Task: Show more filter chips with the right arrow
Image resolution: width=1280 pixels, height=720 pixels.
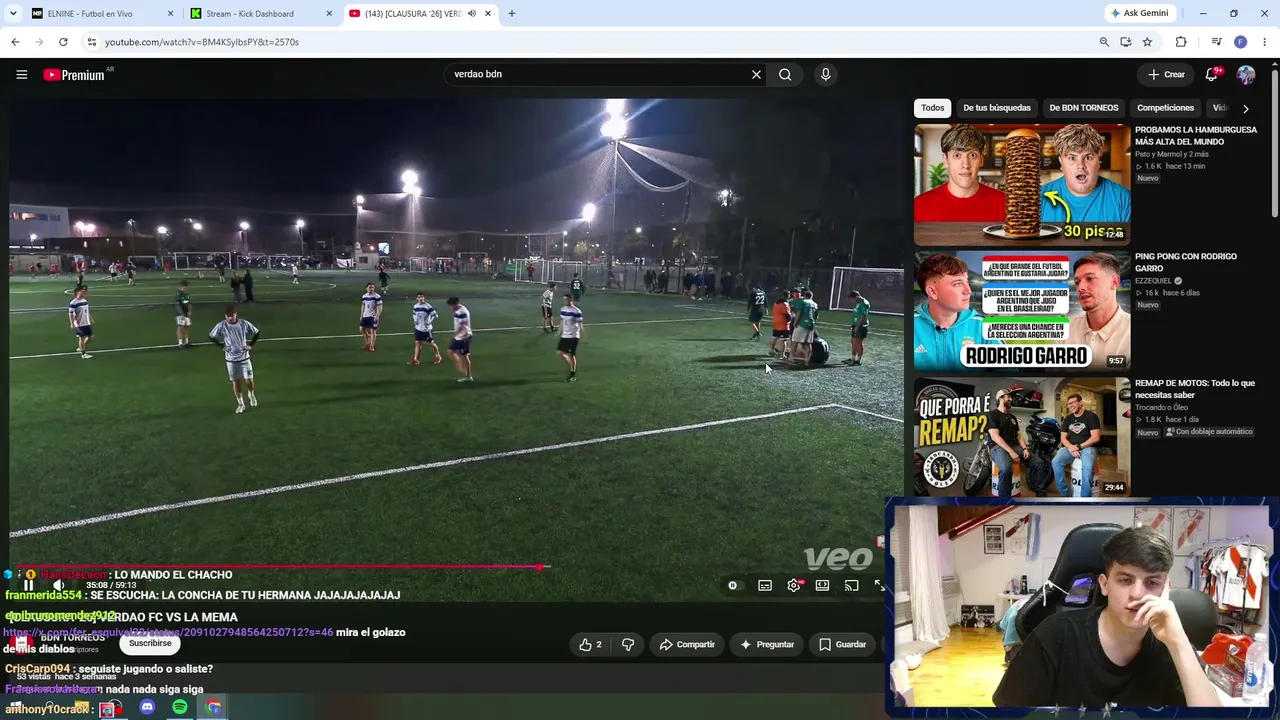Action: click(x=1245, y=108)
